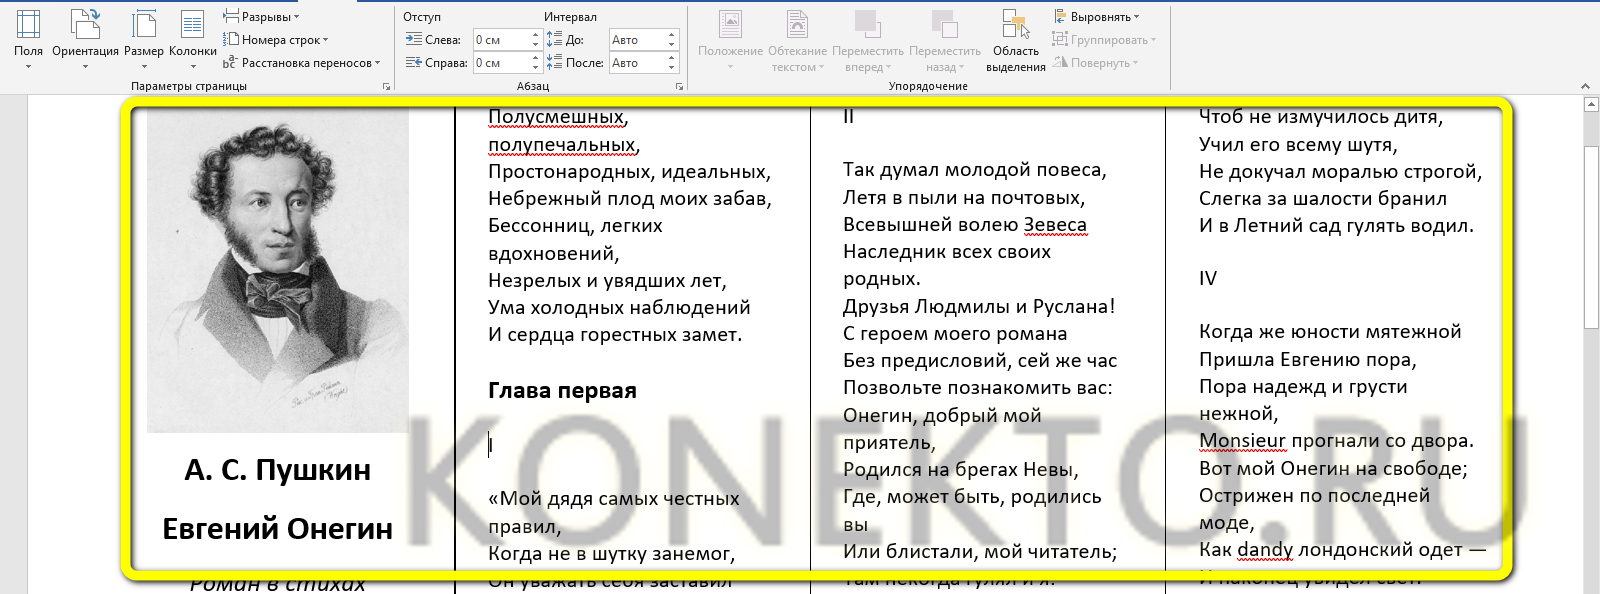The width and height of the screenshot is (1600, 594).
Task: Click the misspelled word 'Полусмешных'
Action: coord(556,117)
